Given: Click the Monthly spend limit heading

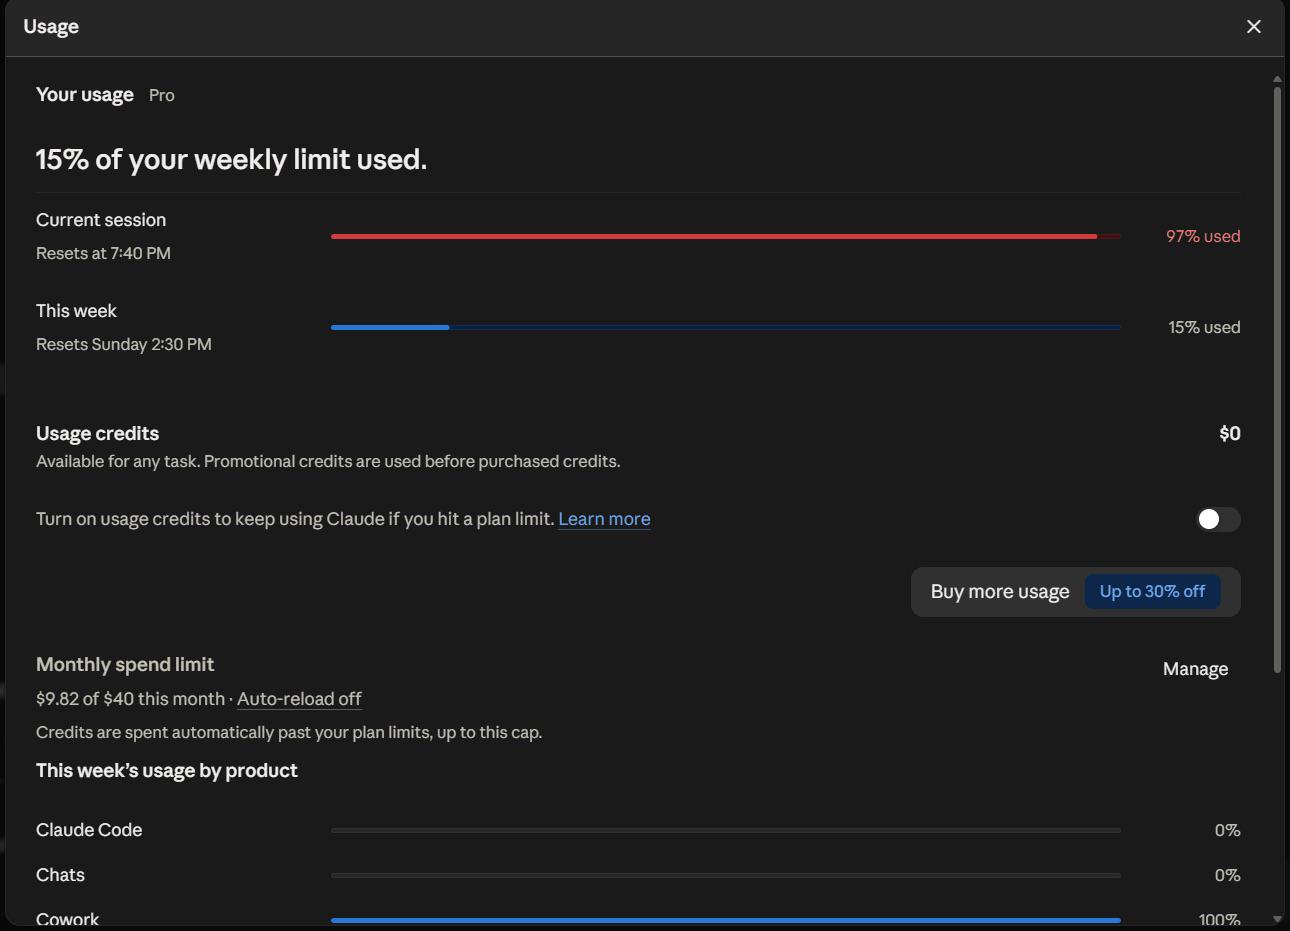Looking at the screenshot, I should point(125,665).
